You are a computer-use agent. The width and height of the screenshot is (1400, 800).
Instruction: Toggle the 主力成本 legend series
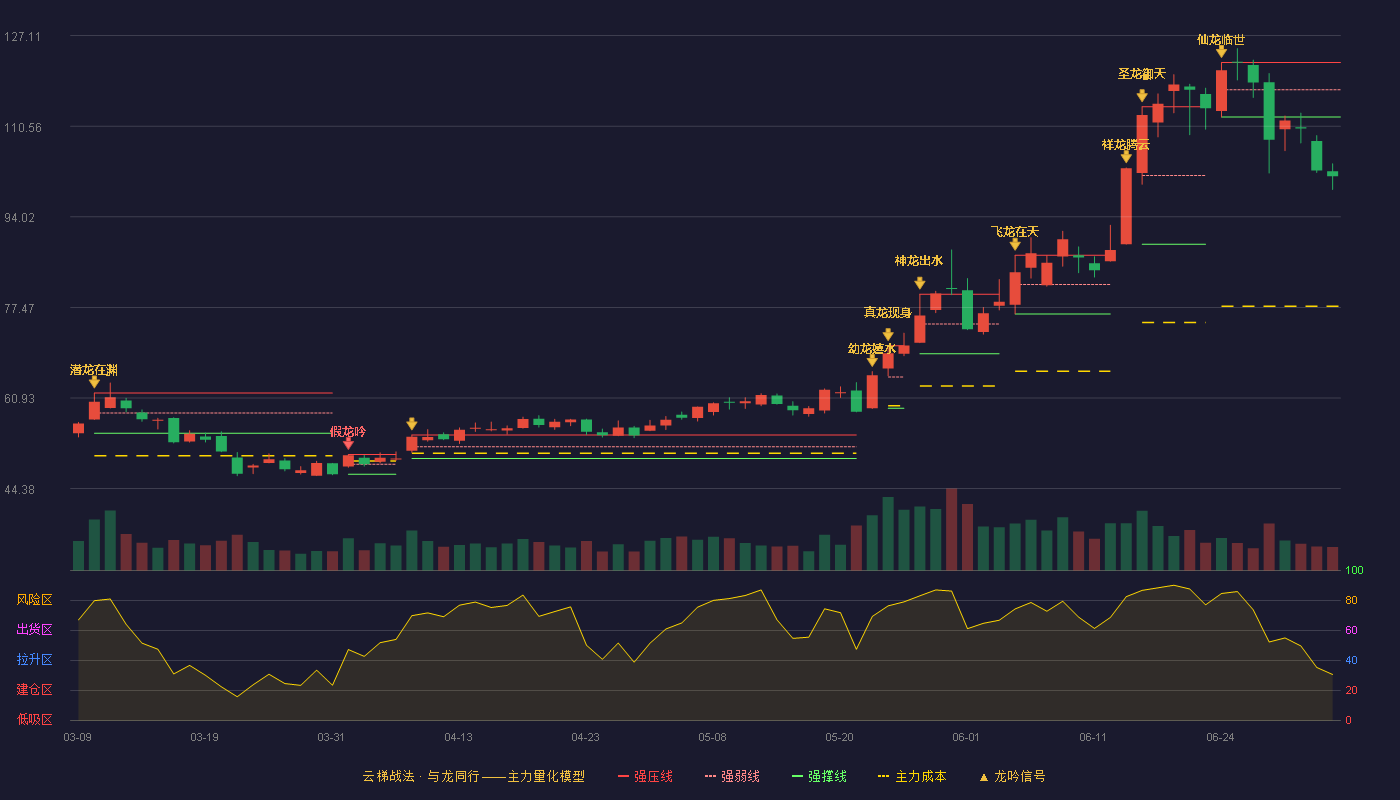click(x=912, y=776)
